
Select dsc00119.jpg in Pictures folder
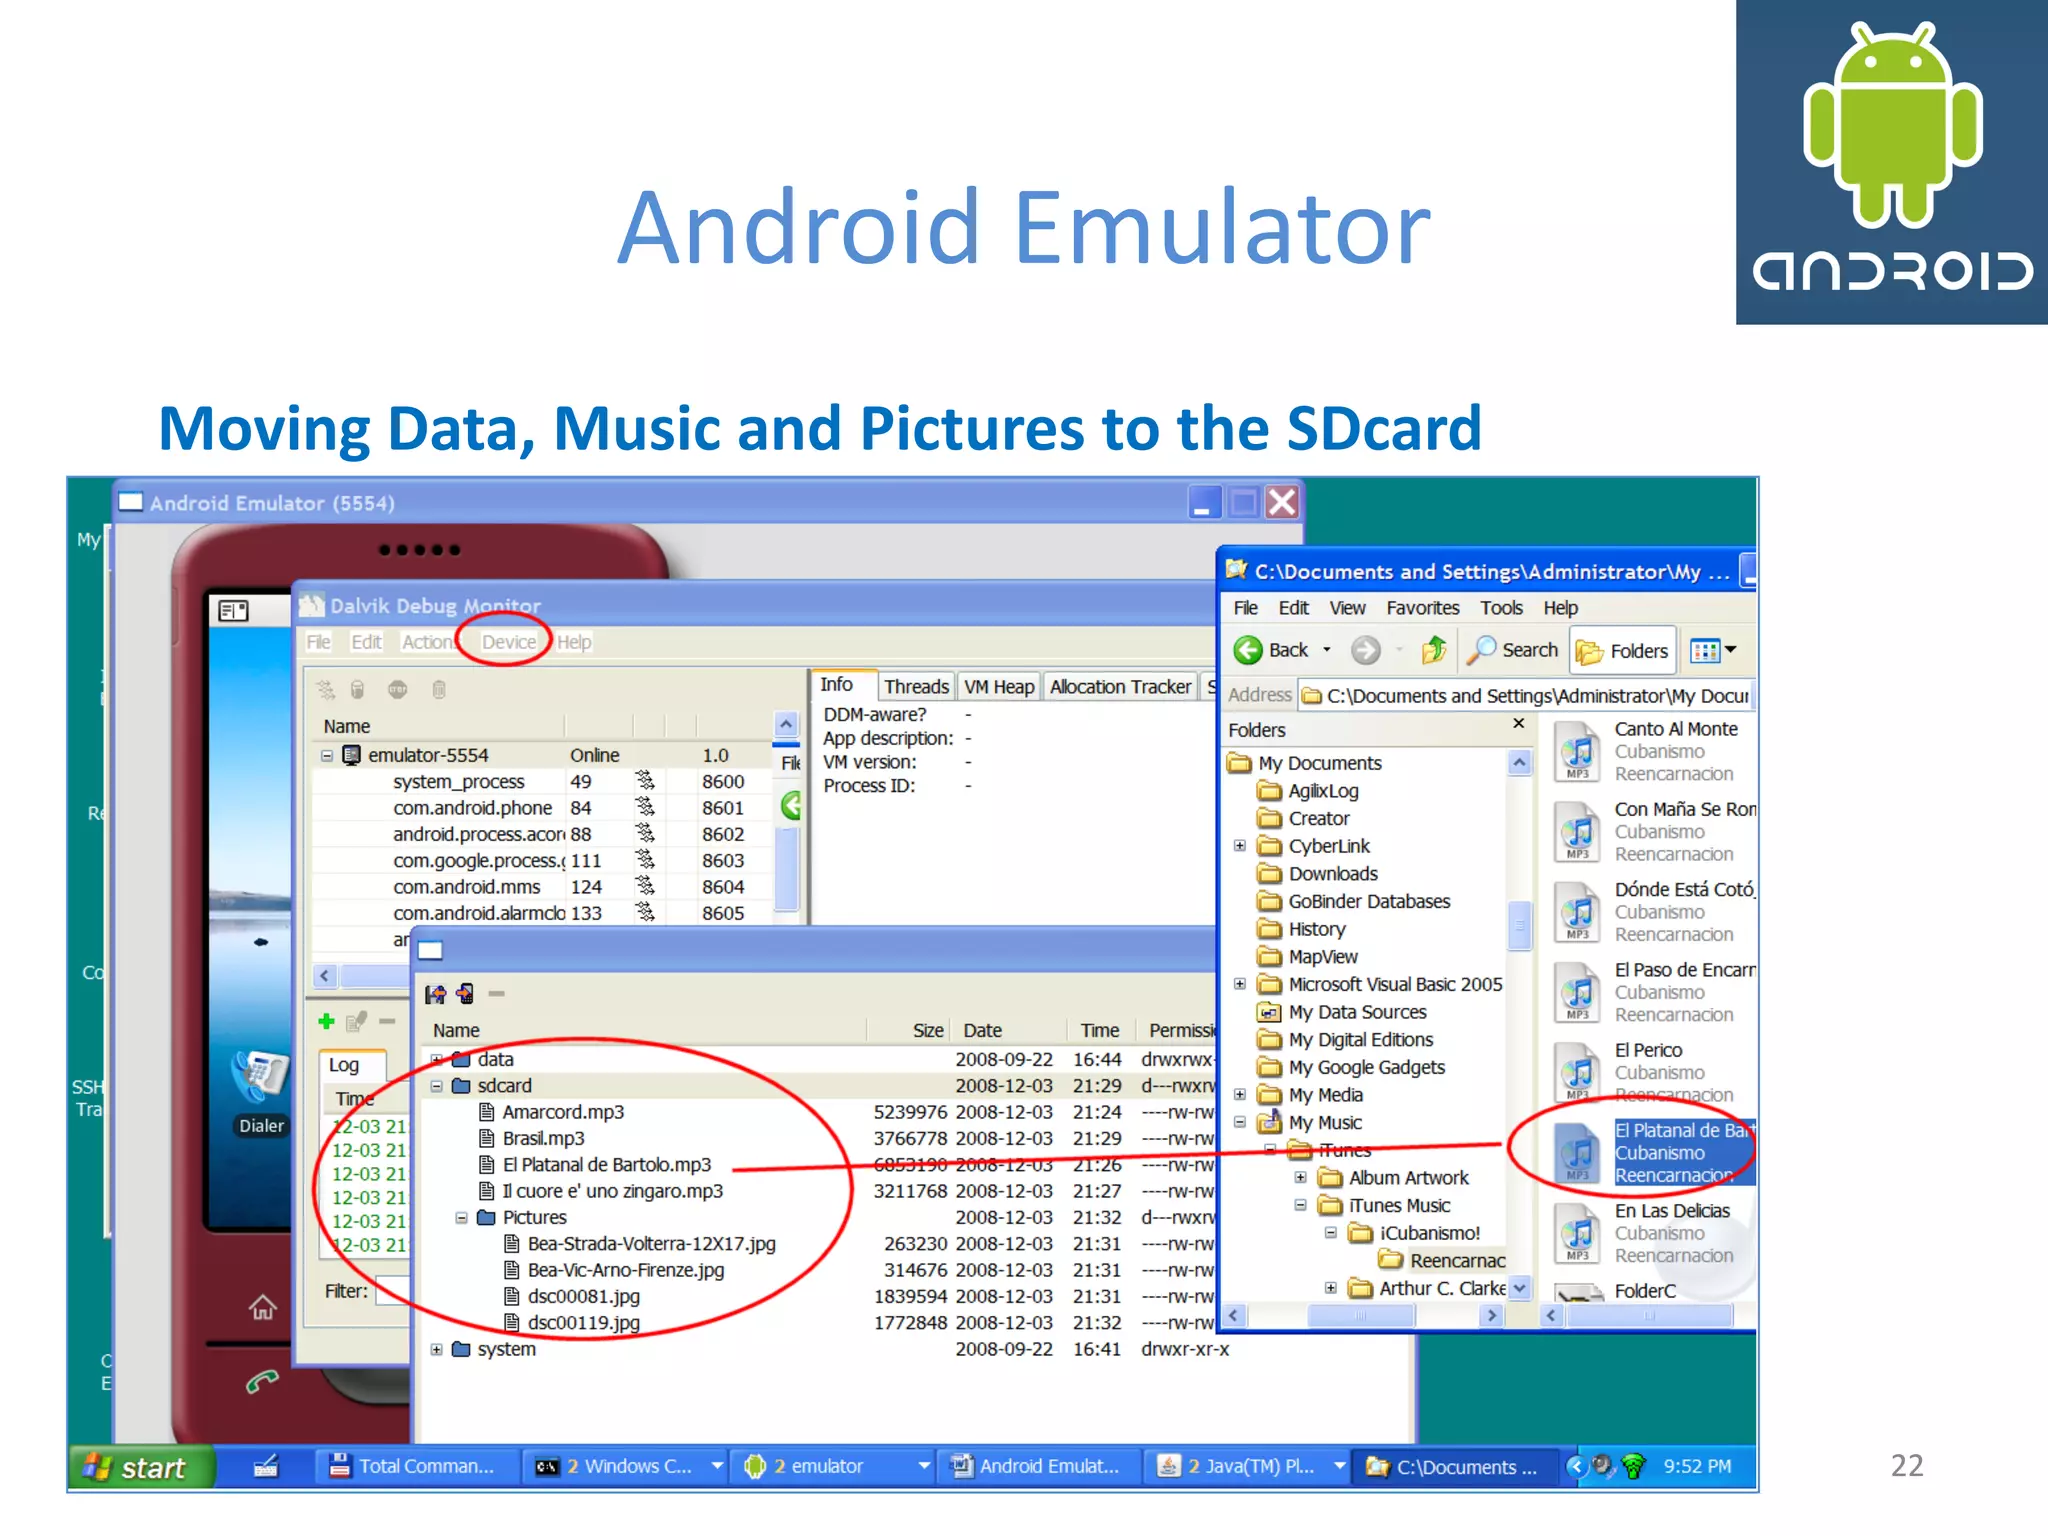tap(583, 1323)
